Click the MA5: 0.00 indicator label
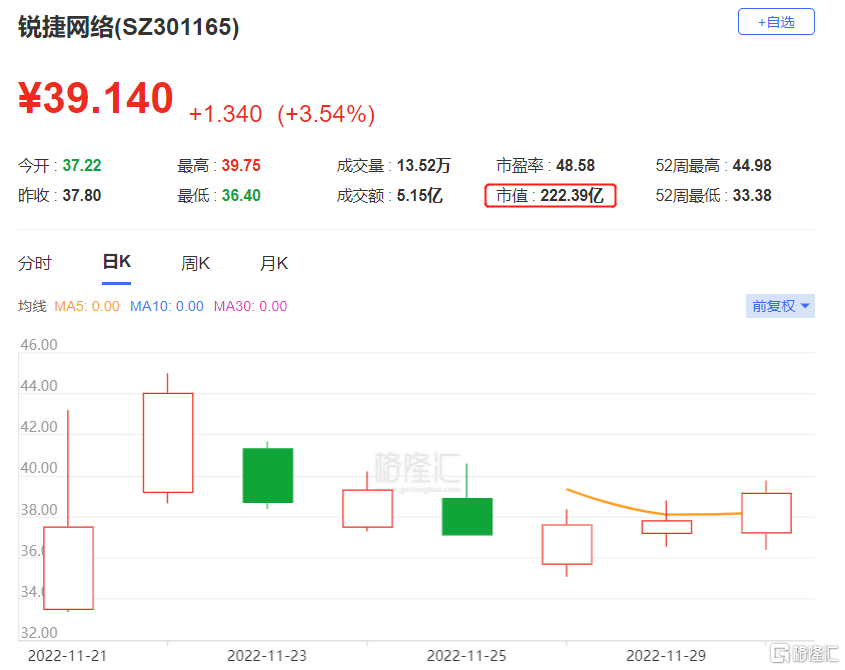 tap(87, 307)
